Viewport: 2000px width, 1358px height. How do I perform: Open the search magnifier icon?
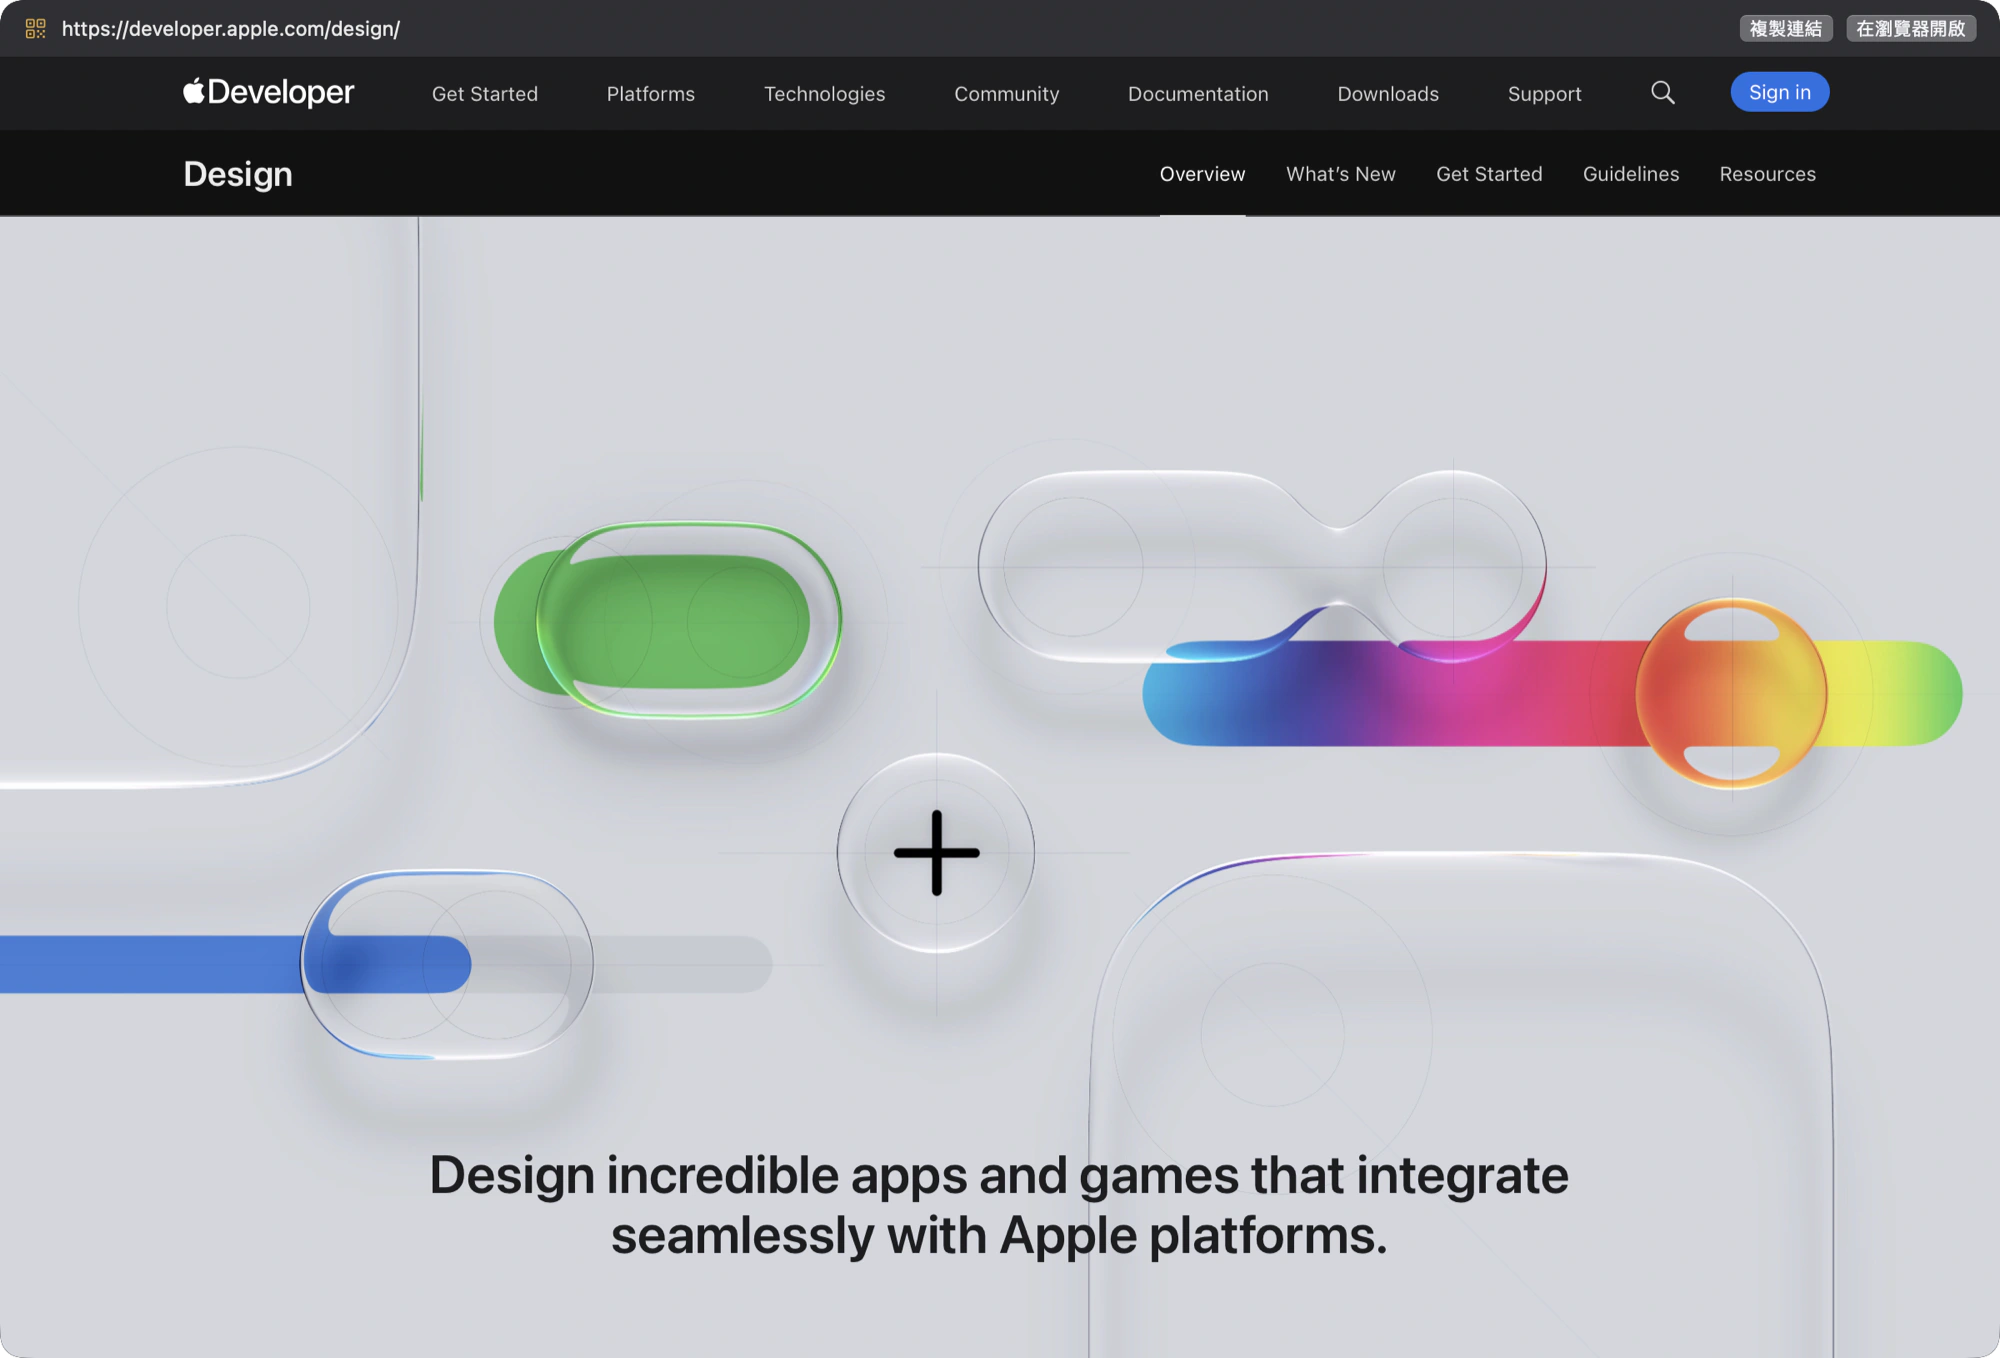point(1662,93)
